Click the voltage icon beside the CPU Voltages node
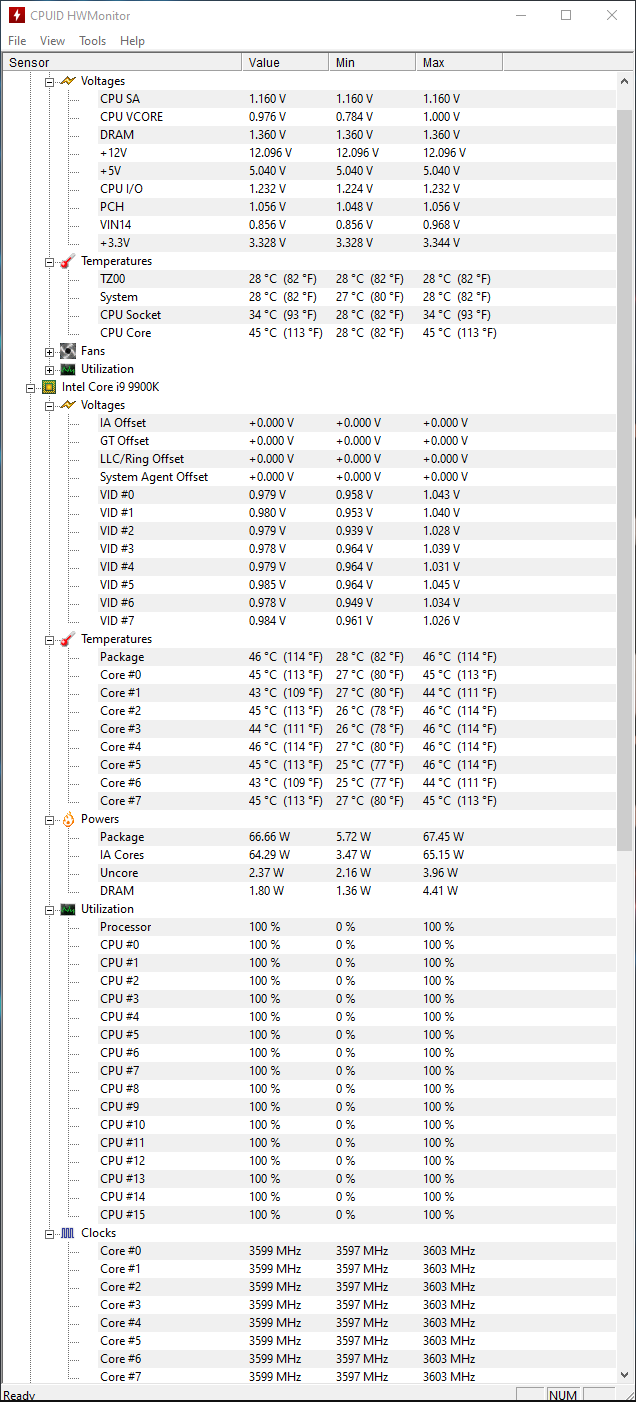 click(x=67, y=405)
